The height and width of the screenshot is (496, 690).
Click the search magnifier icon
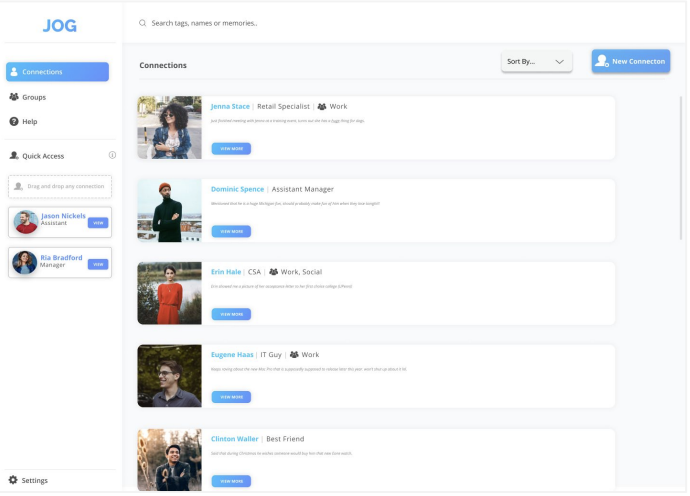point(143,23)
